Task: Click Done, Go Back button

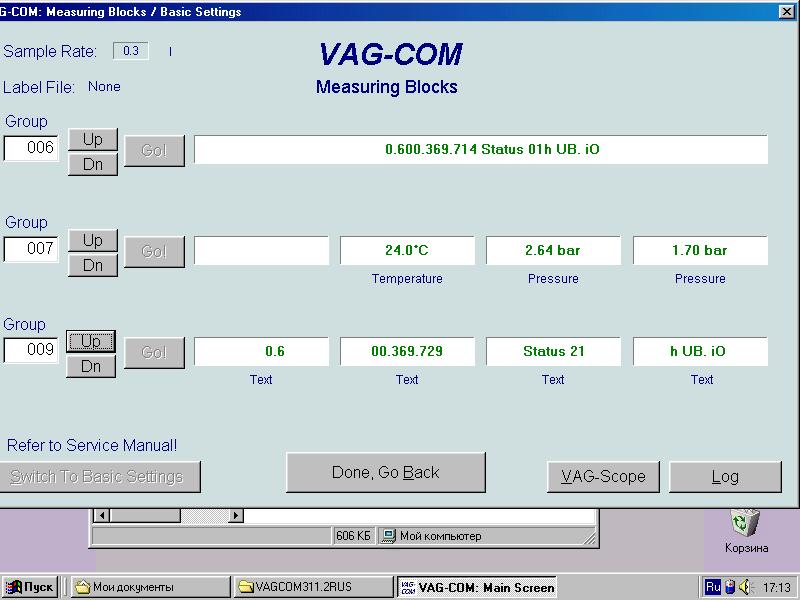Action: [x=385, y=473]
